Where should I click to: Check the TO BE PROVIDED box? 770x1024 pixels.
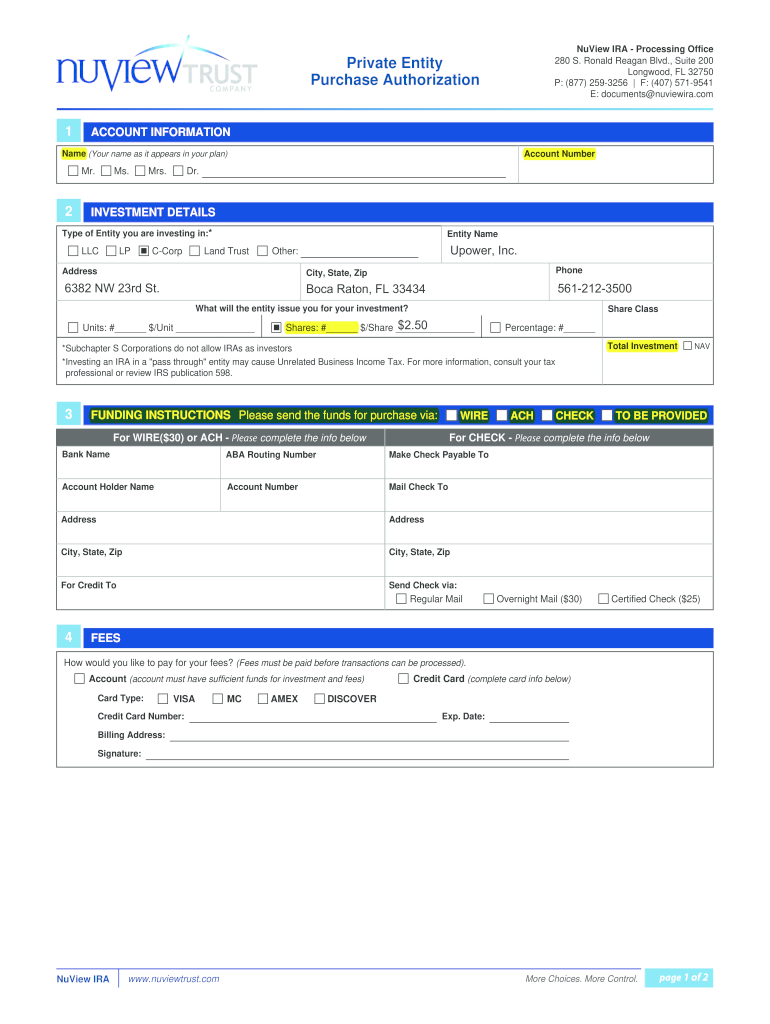607,415
